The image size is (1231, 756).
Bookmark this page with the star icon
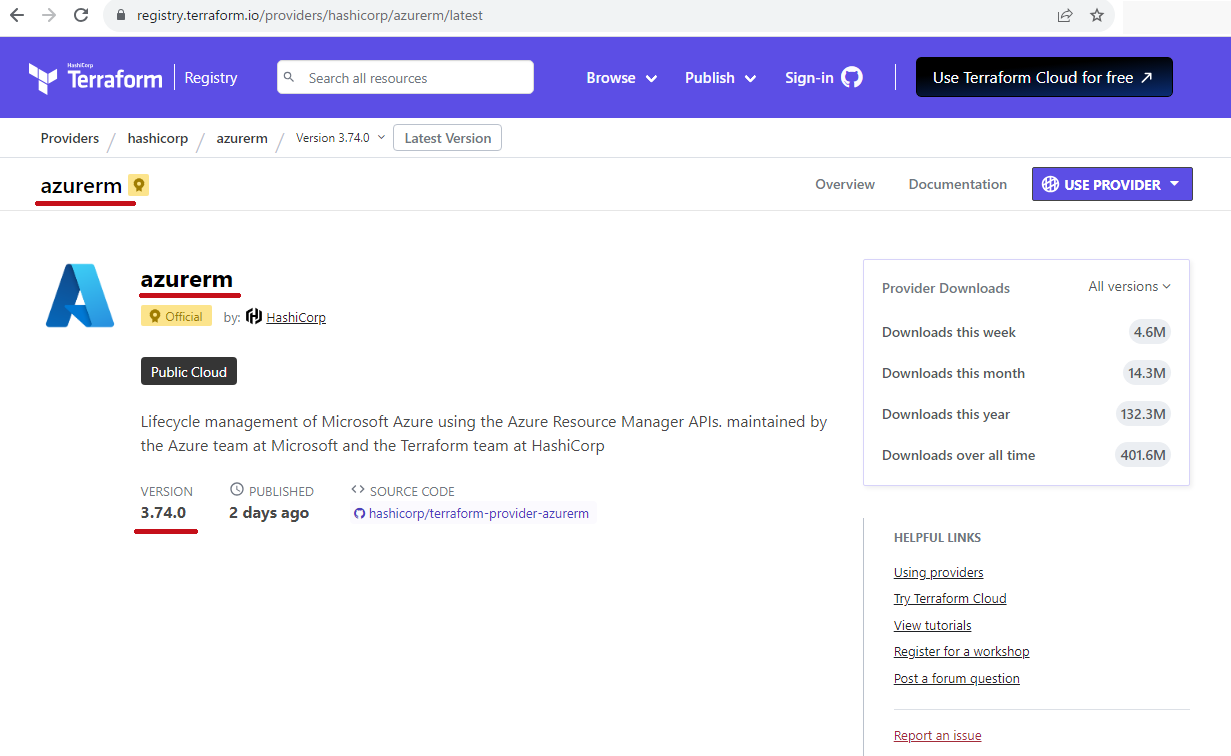1097,16
